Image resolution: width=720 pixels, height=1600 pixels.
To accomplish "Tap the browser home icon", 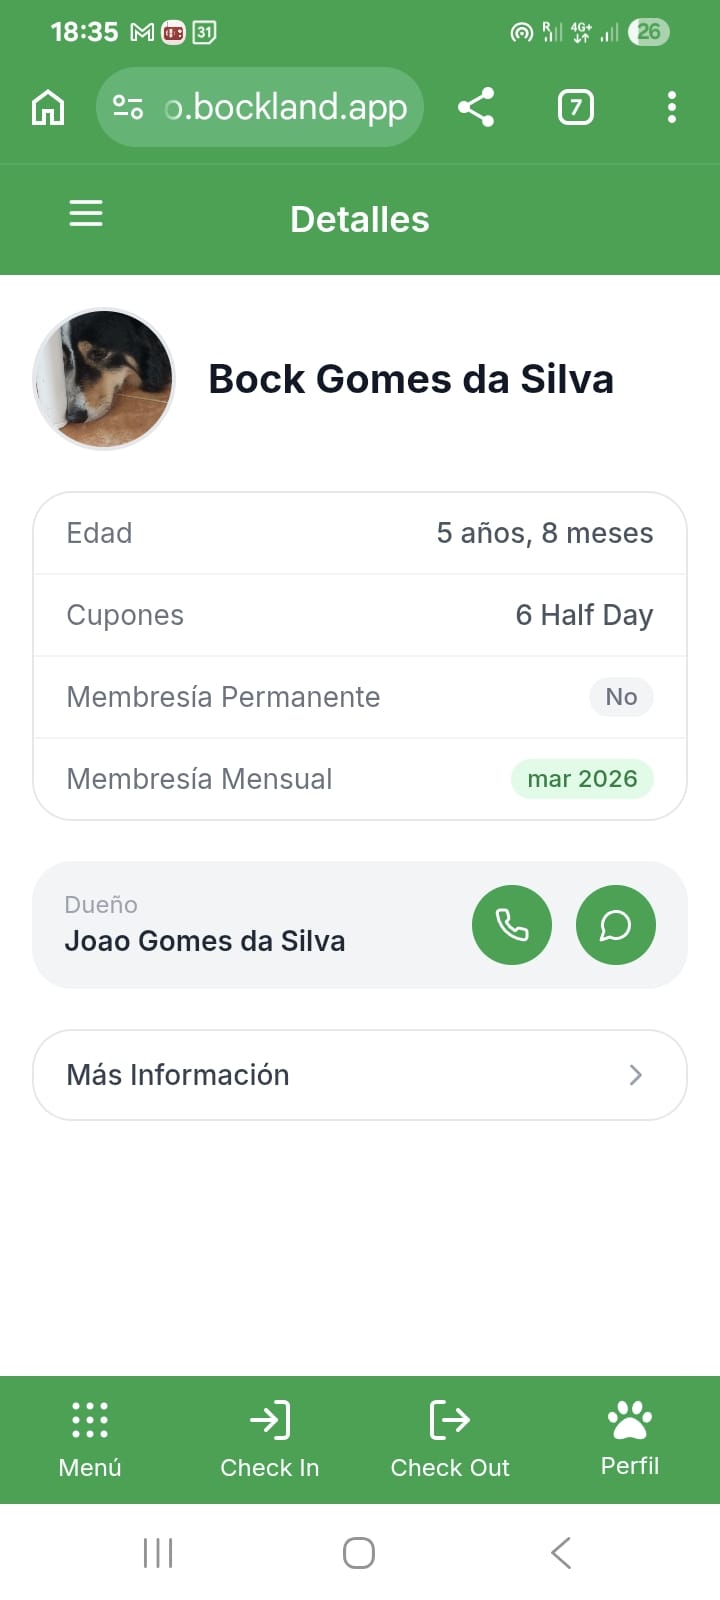I will click(48, 107).
